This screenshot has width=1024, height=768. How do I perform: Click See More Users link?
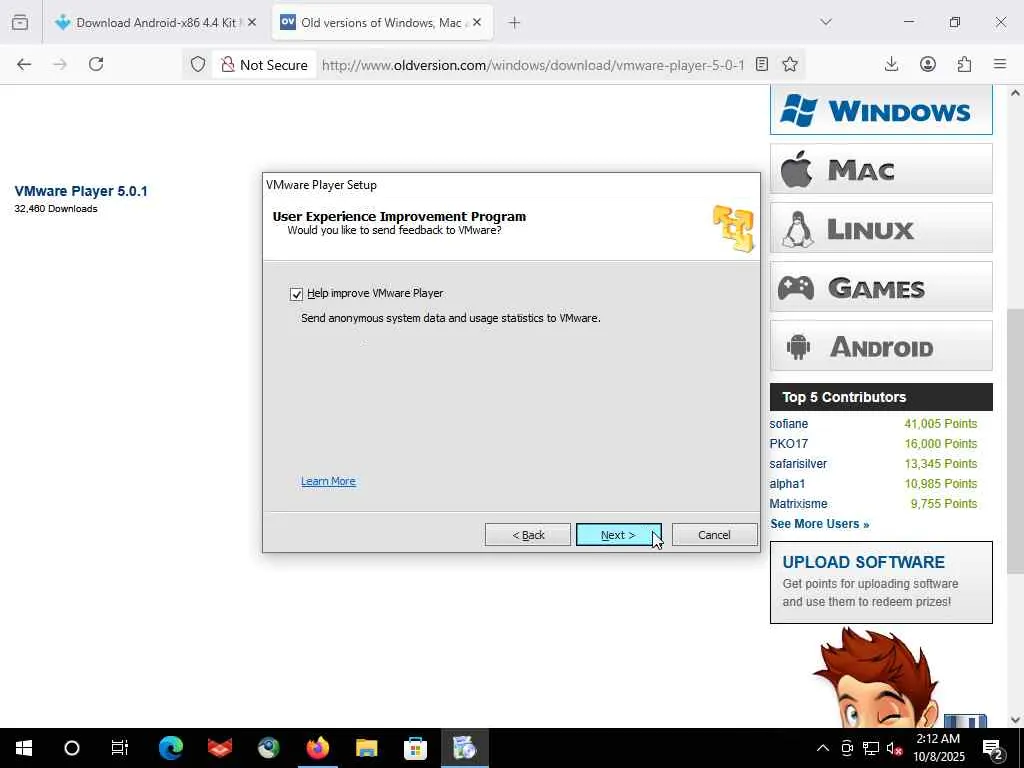(x=820, y=524)
